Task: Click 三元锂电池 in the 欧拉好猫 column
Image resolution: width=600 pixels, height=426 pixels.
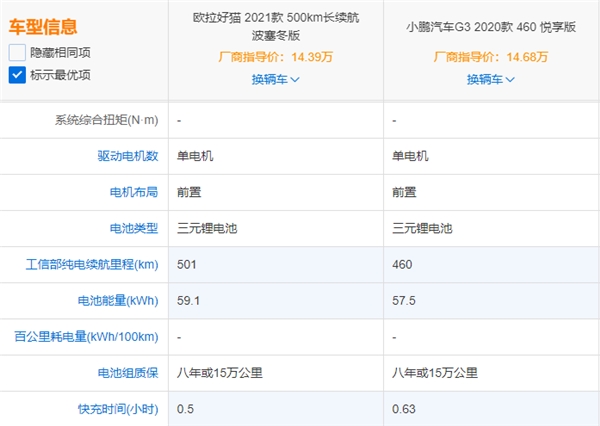Action: [207, 228]
